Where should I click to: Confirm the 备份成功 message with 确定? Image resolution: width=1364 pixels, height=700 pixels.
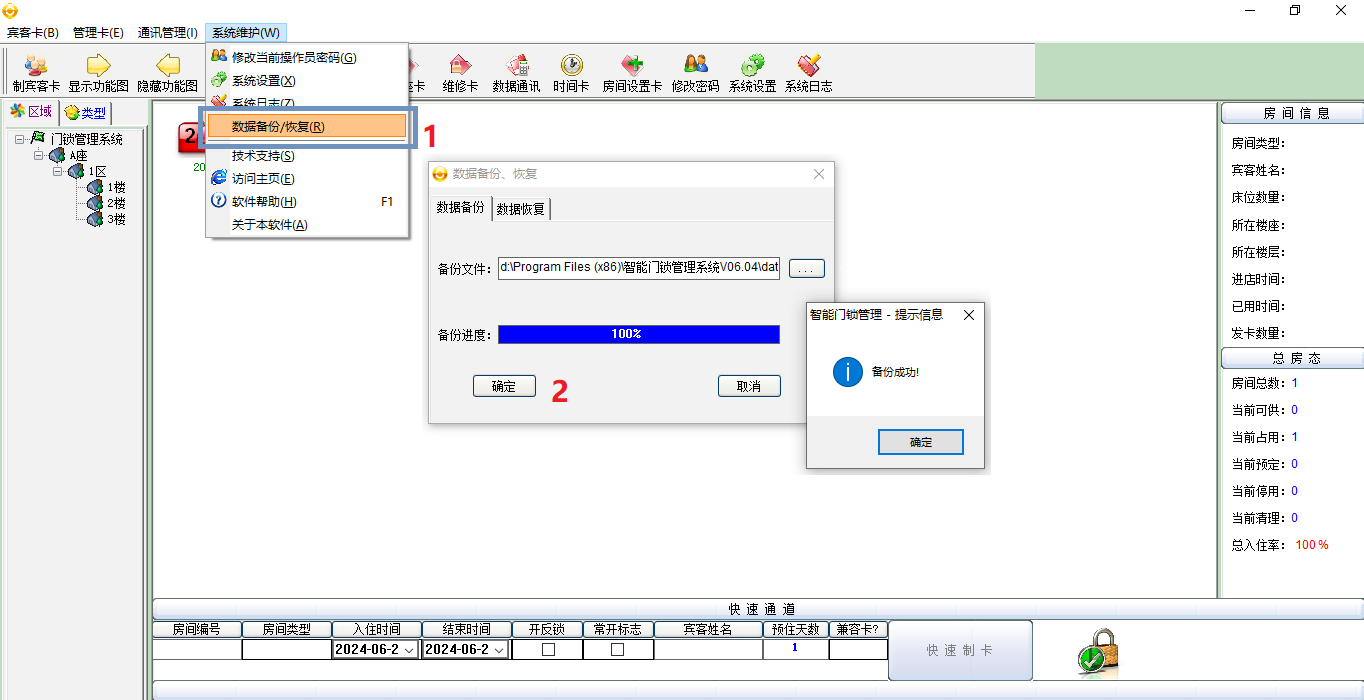pos(920,442)
